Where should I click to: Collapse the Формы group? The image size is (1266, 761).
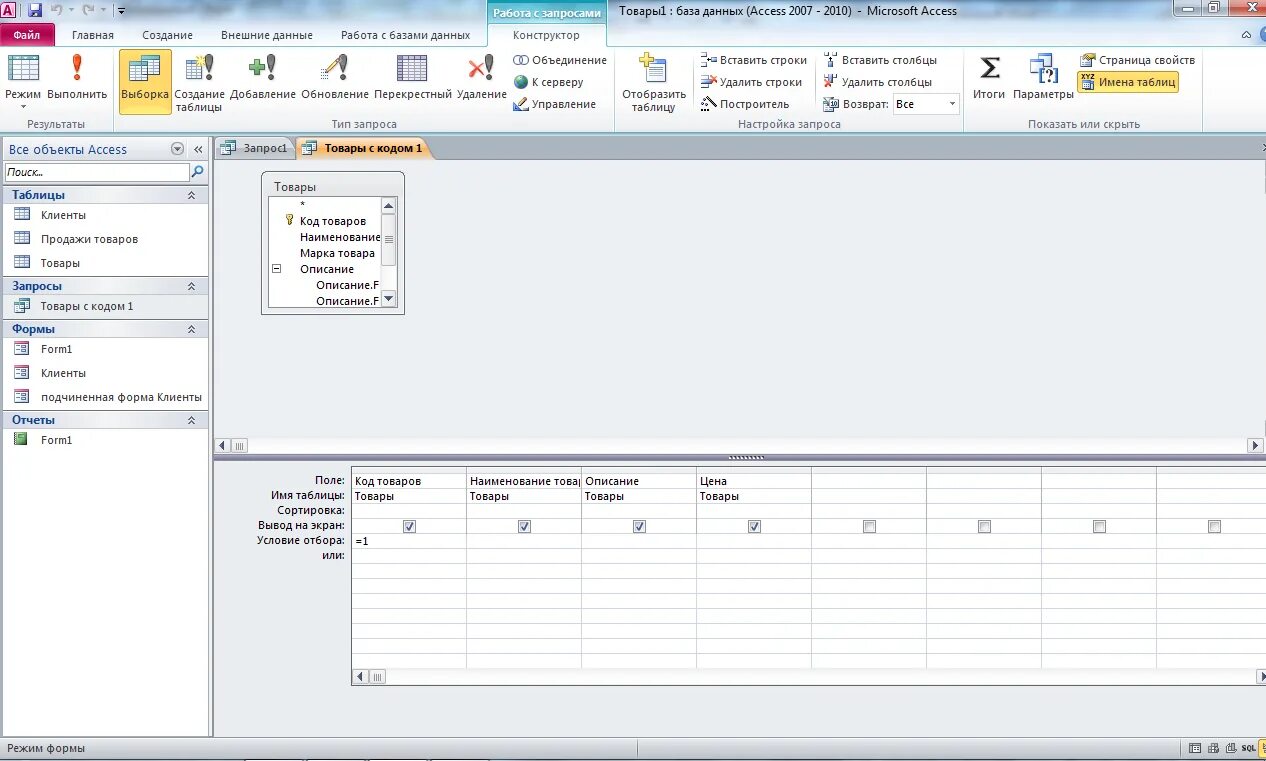(x=191, y=329)
